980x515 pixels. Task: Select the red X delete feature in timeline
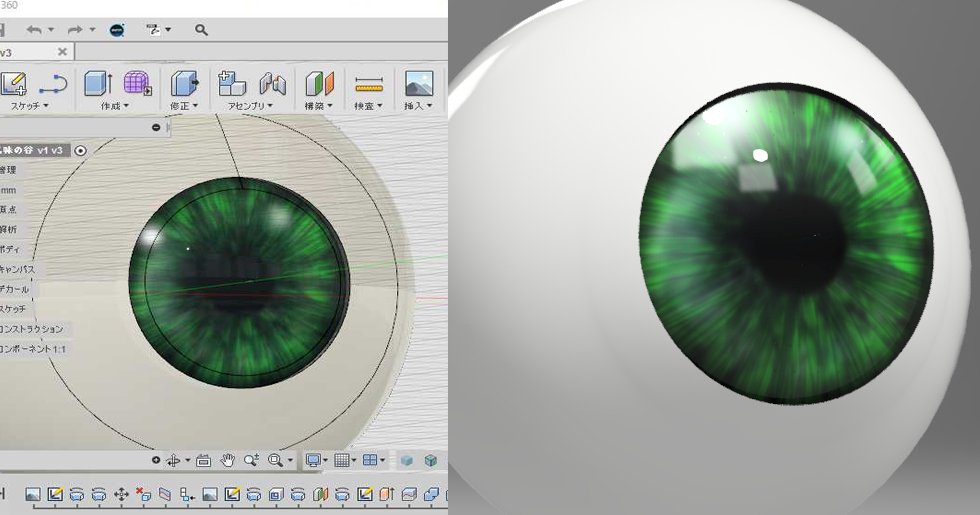143,495
